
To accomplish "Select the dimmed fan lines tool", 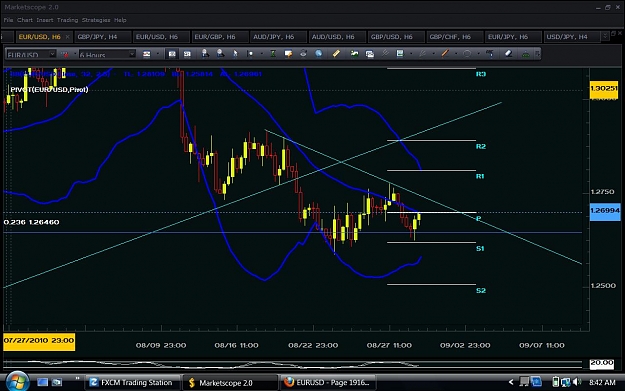I will tap(423, 53).
